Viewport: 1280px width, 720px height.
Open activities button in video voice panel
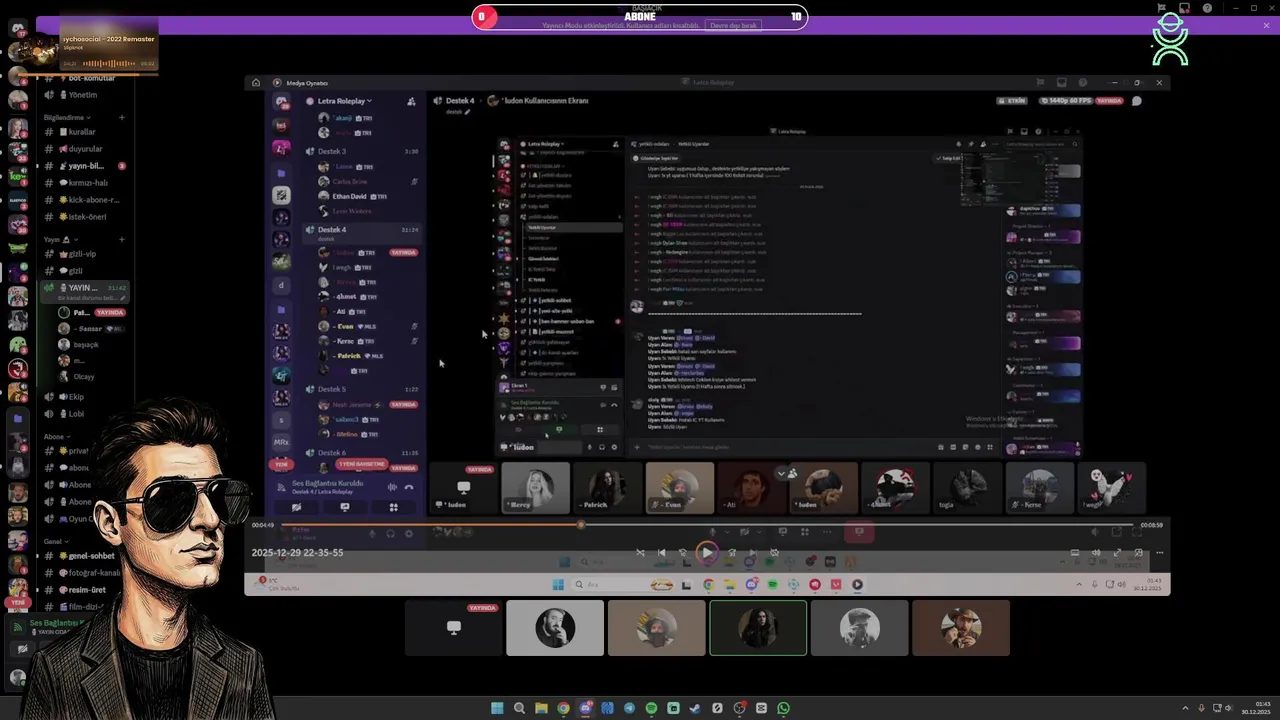click(394, 507)
